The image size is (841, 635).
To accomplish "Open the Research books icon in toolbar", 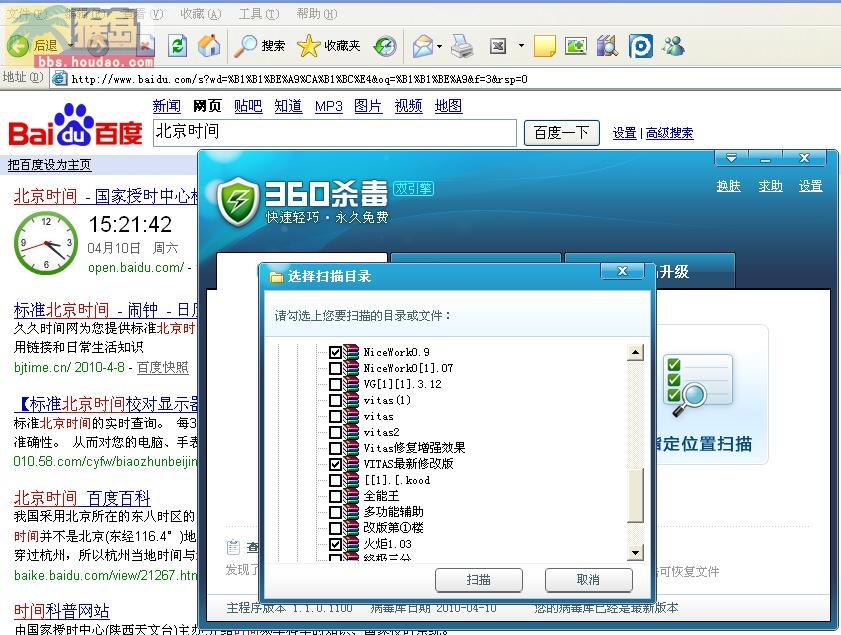I will [607, 46].
